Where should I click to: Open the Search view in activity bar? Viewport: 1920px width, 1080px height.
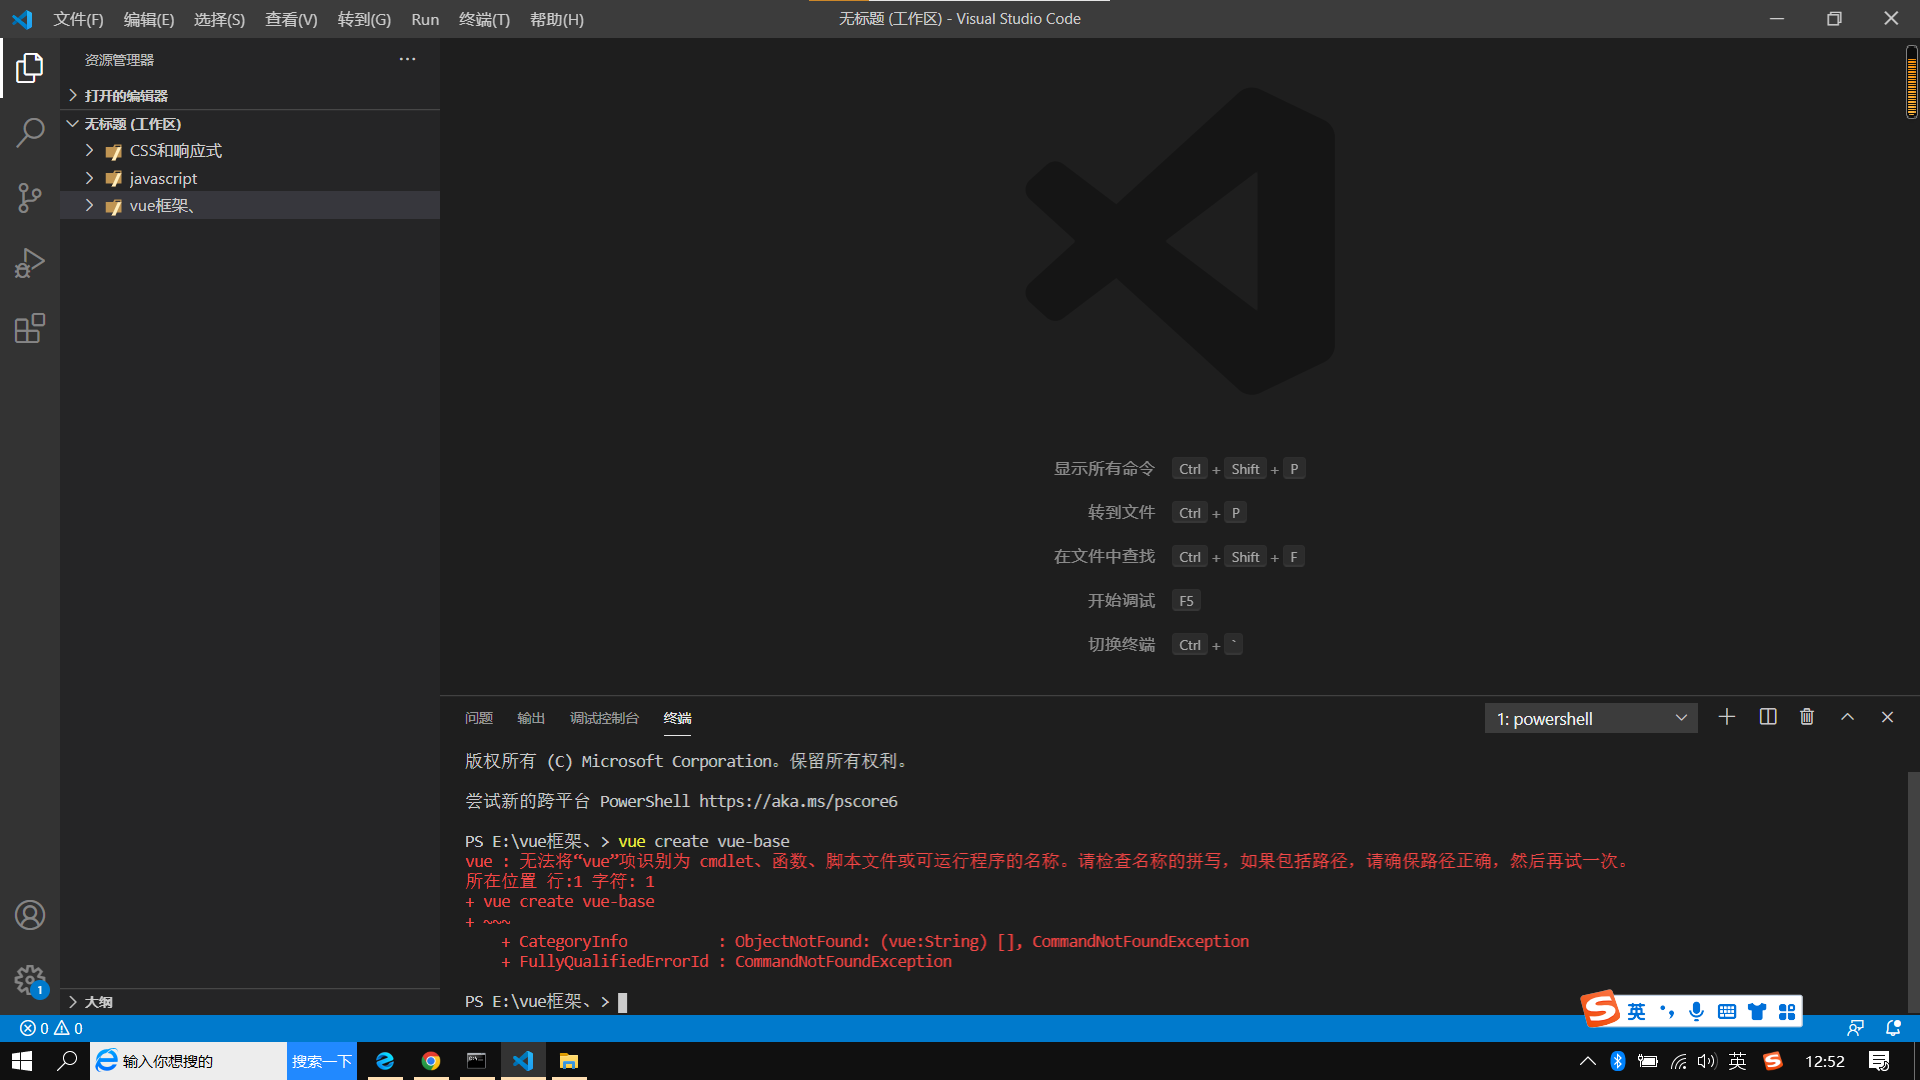pos(30,132)
